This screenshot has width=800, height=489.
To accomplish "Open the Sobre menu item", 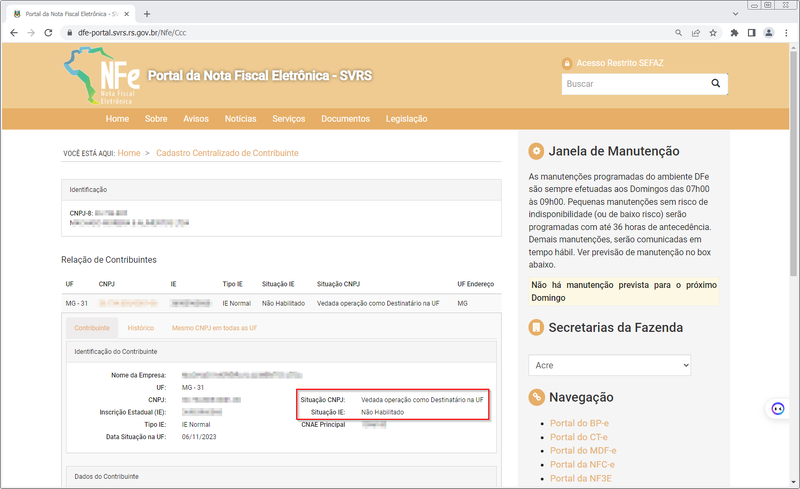I will [x=156, y=118].
